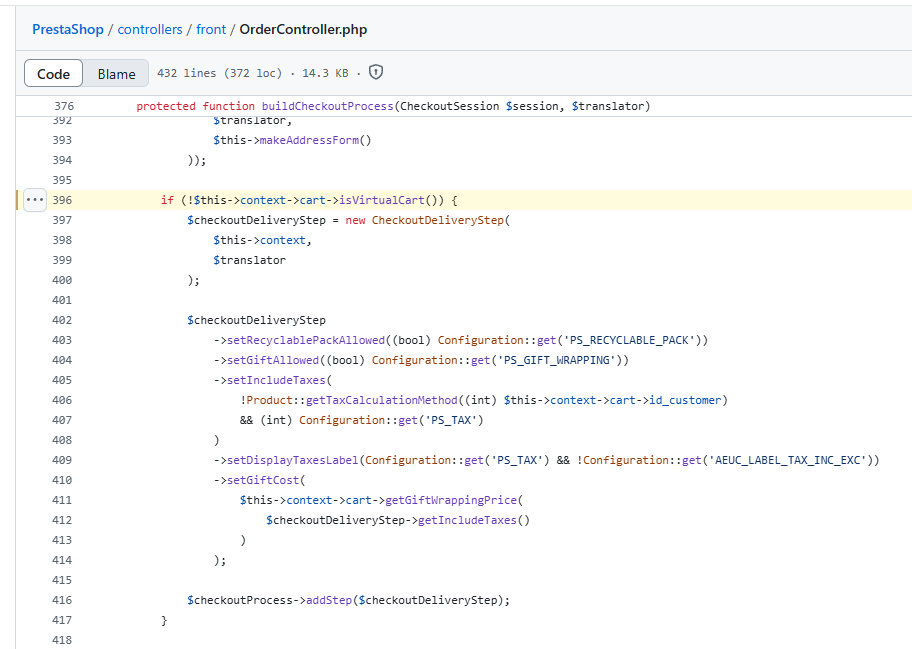Image resolution: width=912 pixels, height=649 pixels.
Task: Click getIncludeTaxes on line 412
Action: coord(467,520)
